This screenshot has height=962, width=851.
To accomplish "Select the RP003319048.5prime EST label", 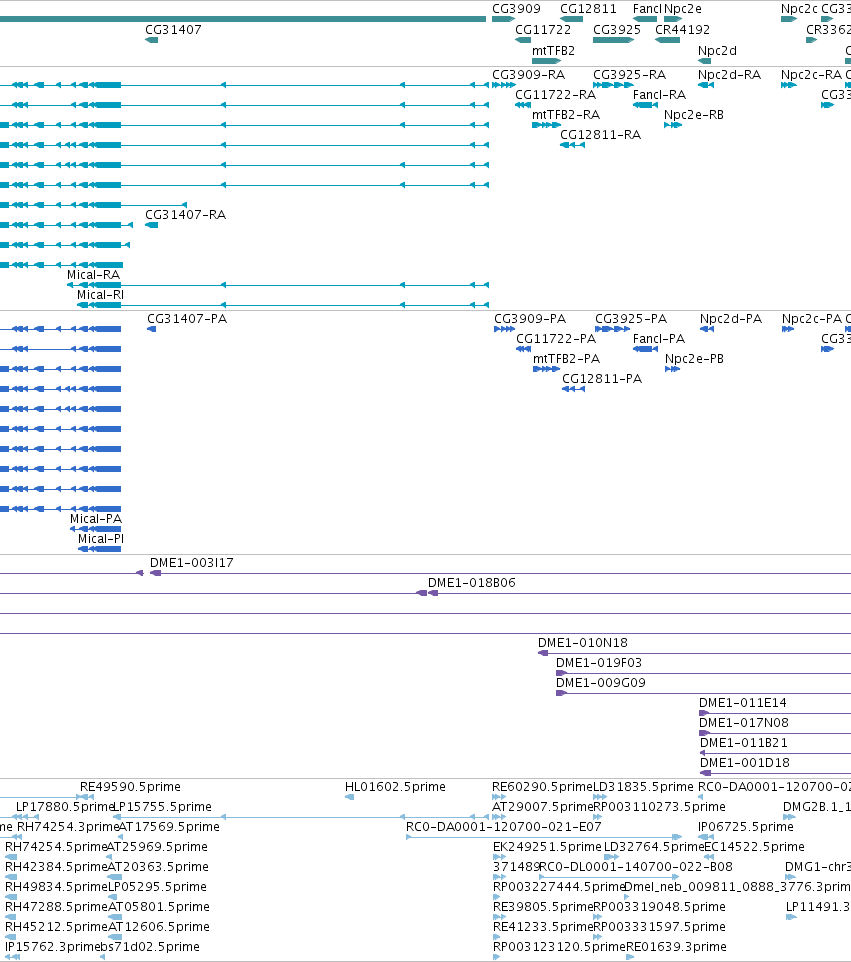I will click(x=660, y=907).
